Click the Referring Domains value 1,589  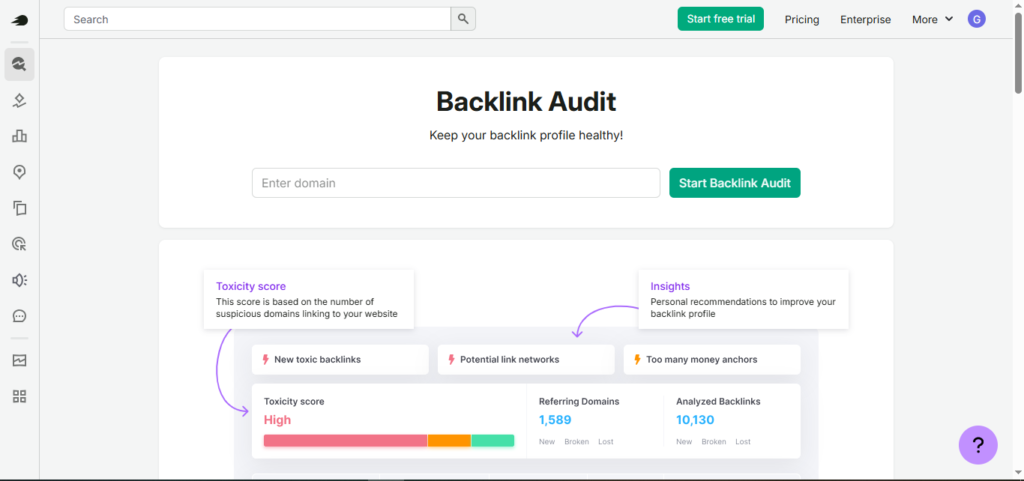(x=555, y=420)
